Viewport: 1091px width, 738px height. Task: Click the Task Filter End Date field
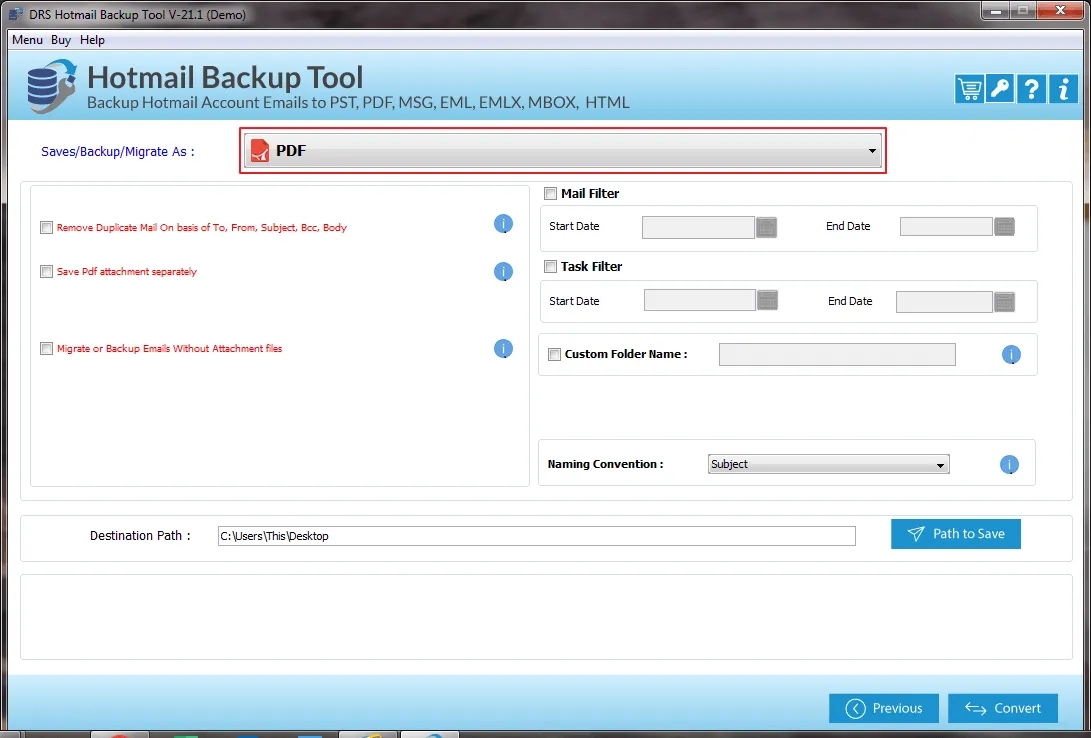click(944, 302)
